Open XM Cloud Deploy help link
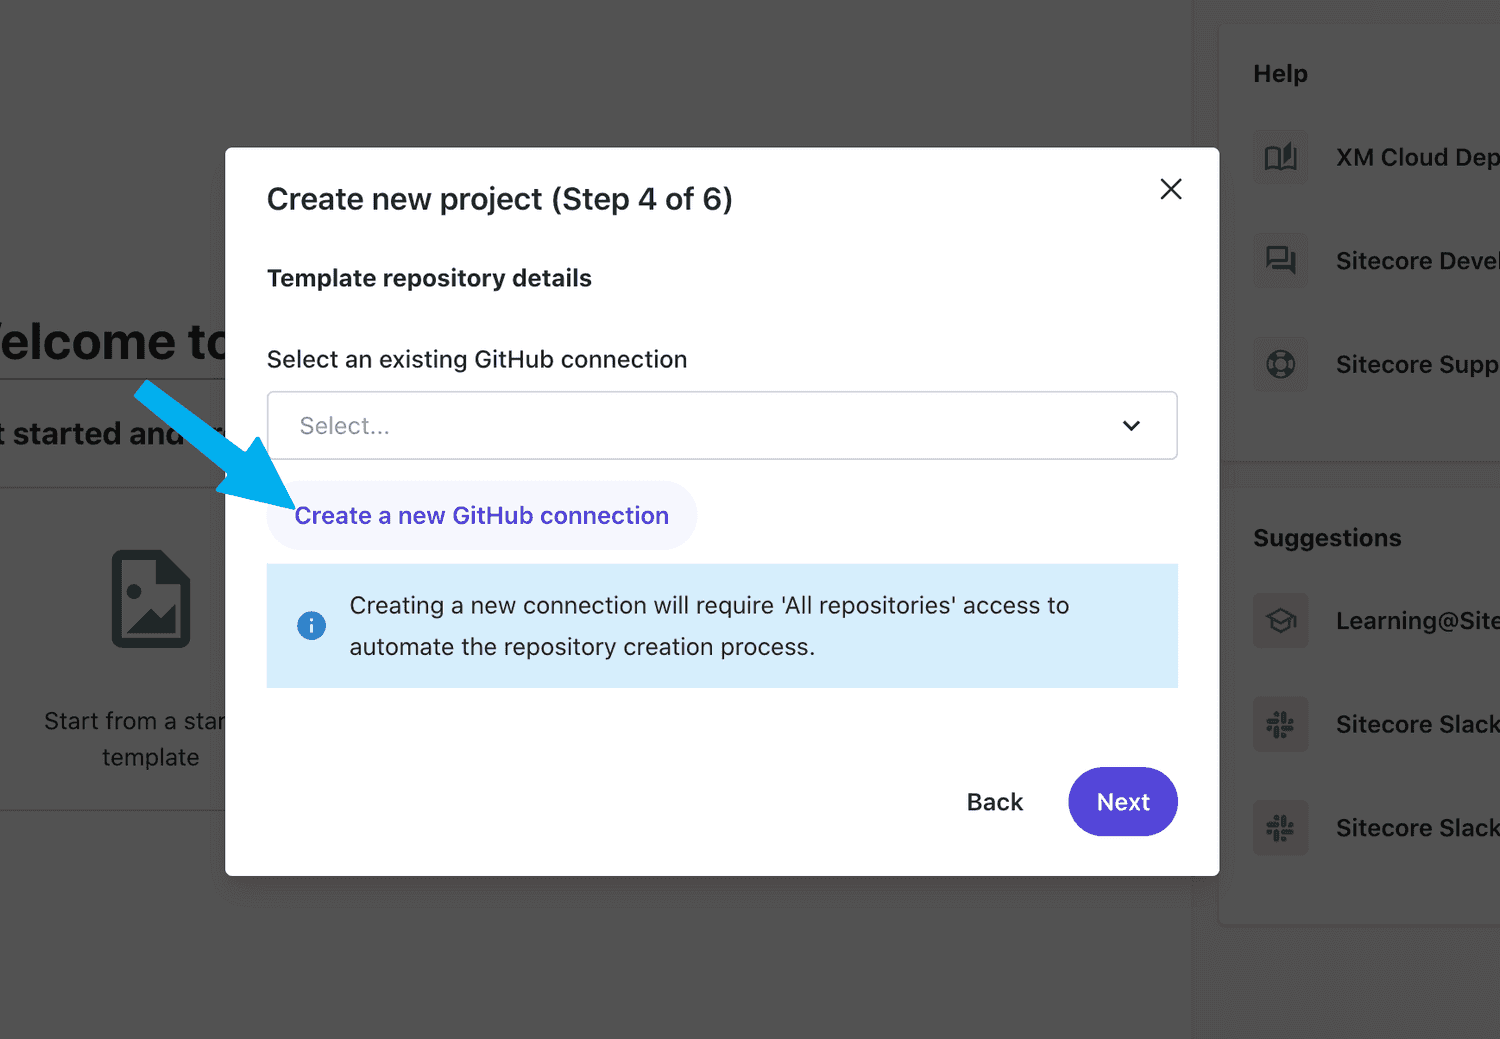Viewport: 1500px width, 1039px height. coord(1417,157)
